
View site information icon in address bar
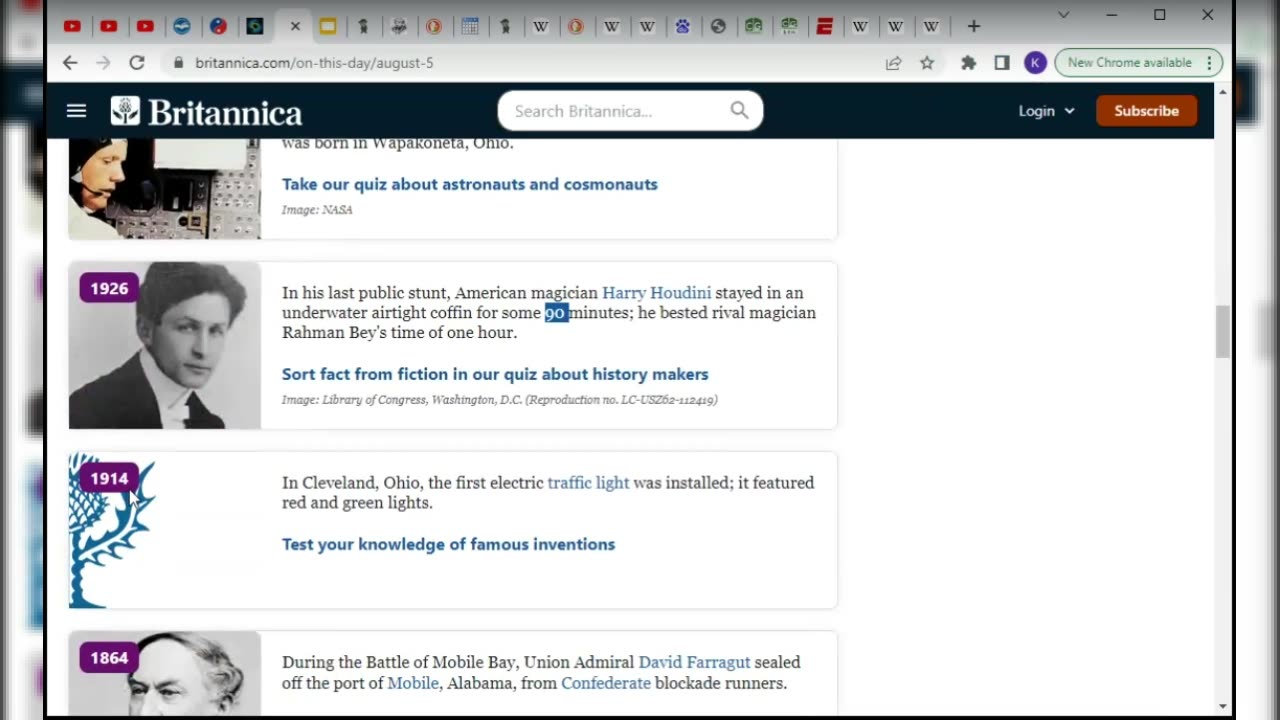click(178, 62)
